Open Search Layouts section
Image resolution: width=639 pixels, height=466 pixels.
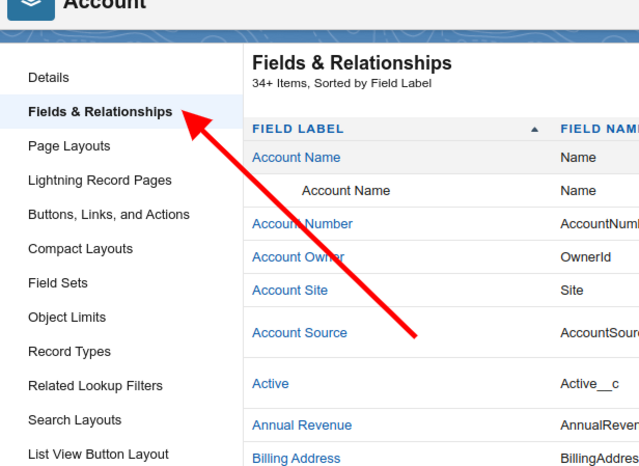pyautogui.click(x=75, y=420)
